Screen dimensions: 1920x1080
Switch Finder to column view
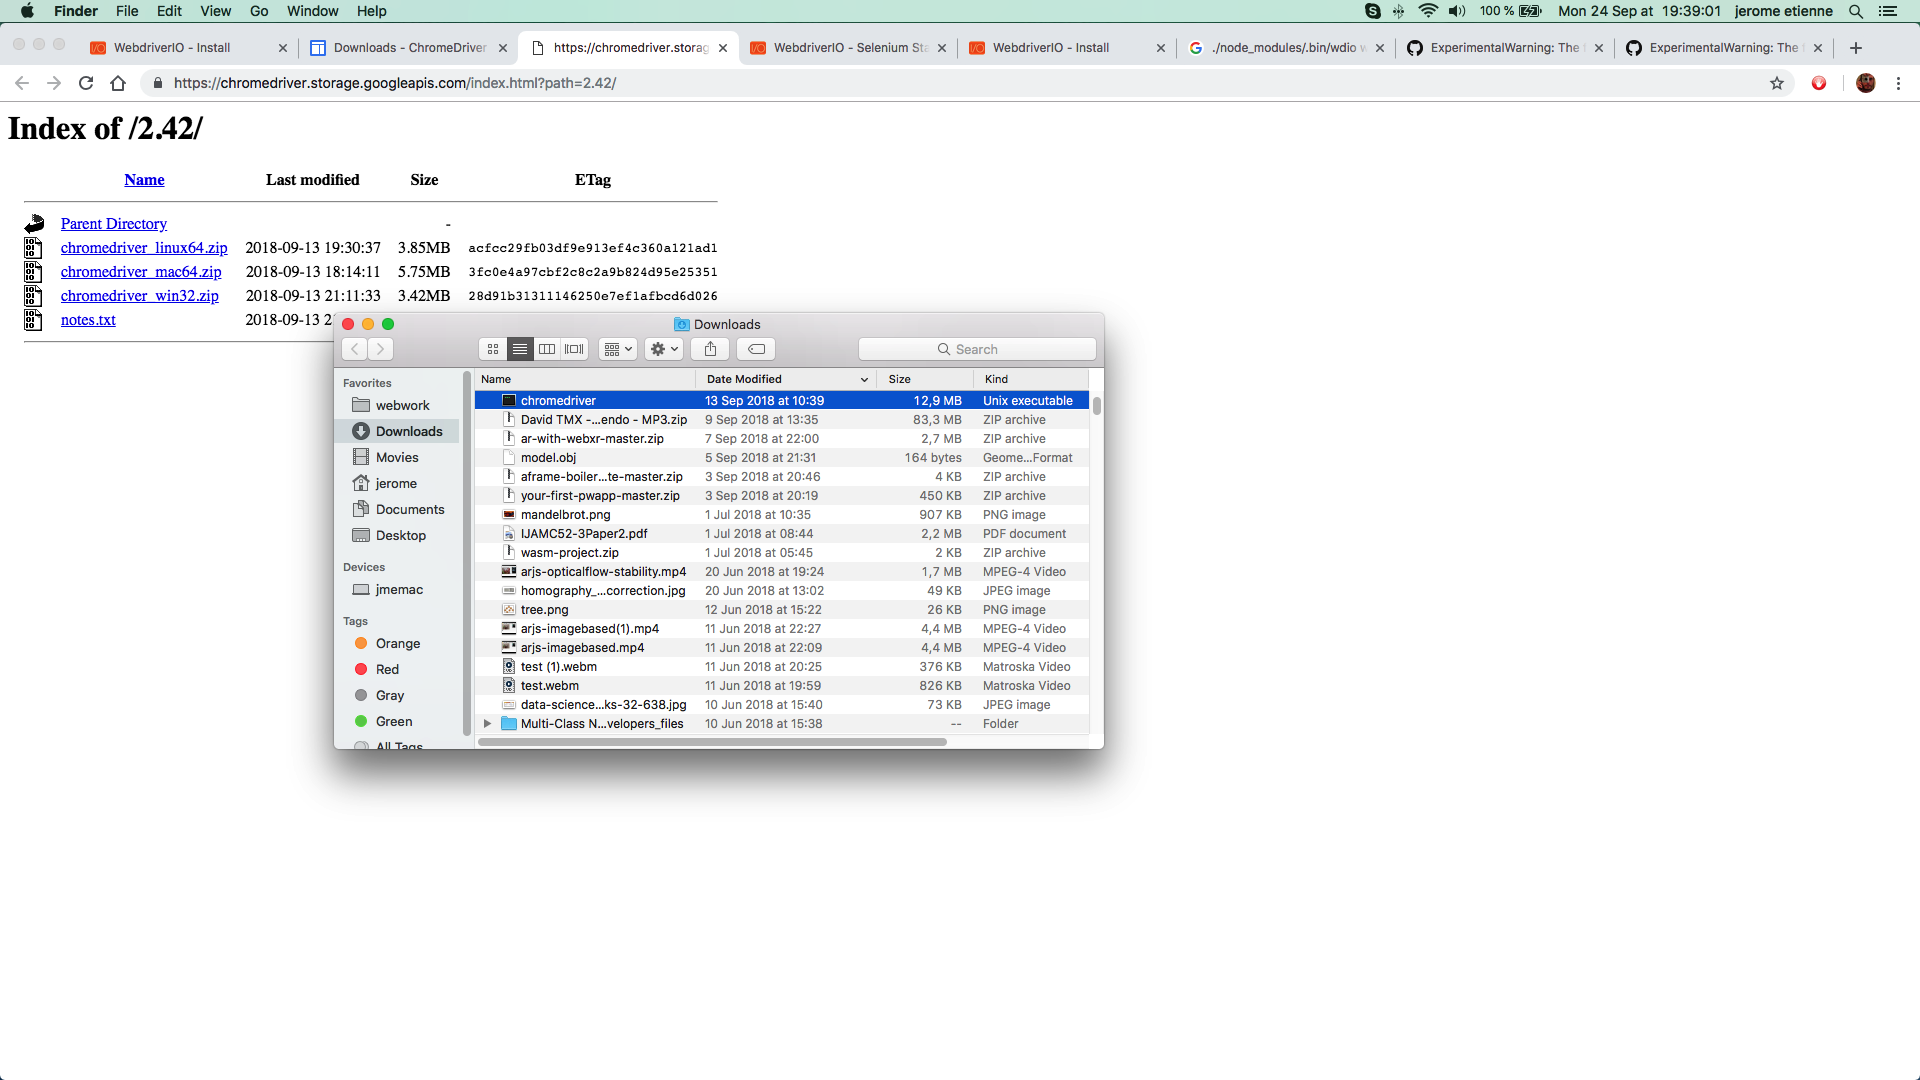coord(547,349)
